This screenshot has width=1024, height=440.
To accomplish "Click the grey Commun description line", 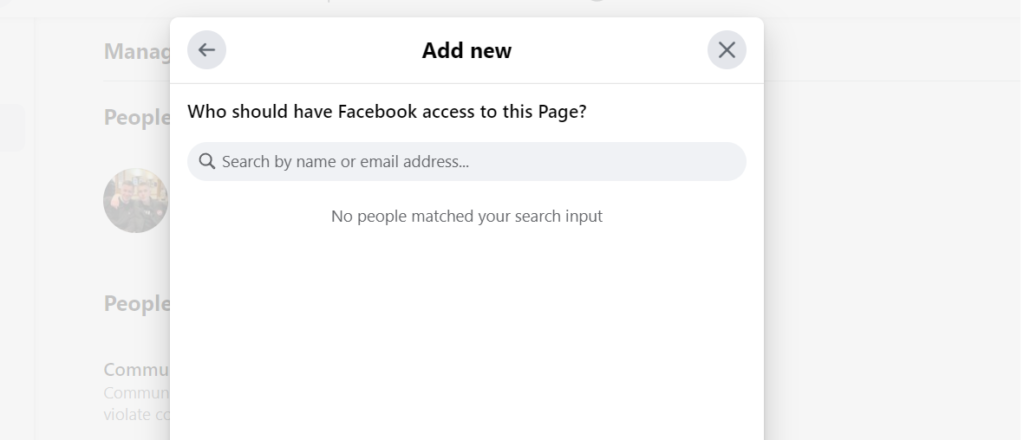I will tap(136, 393).
